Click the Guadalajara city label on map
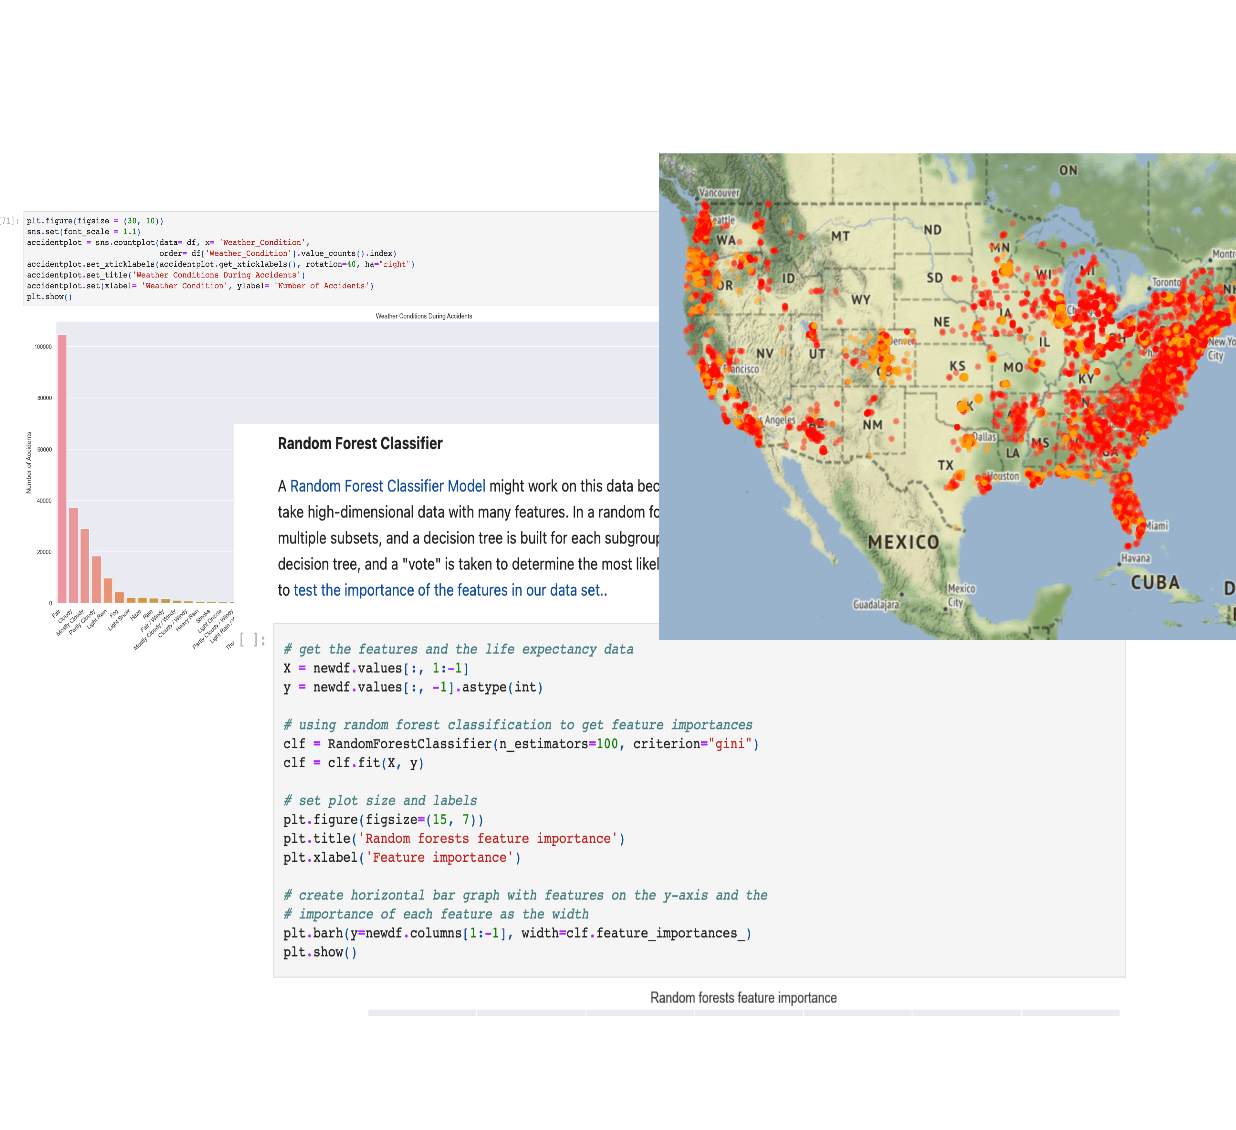Viewport: 1236px width, 1130px height. coord(875,605)
